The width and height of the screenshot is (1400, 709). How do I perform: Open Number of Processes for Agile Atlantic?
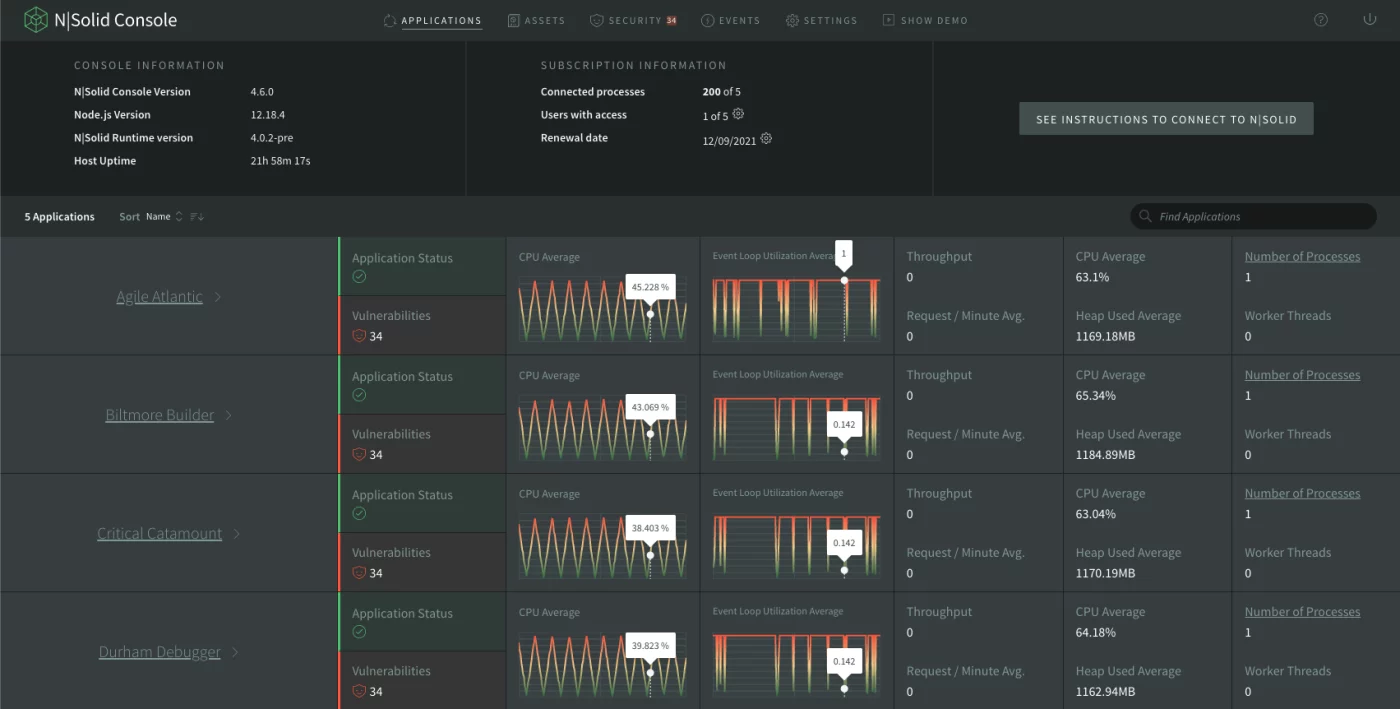pyautogui.click(x=1302, y=257)
